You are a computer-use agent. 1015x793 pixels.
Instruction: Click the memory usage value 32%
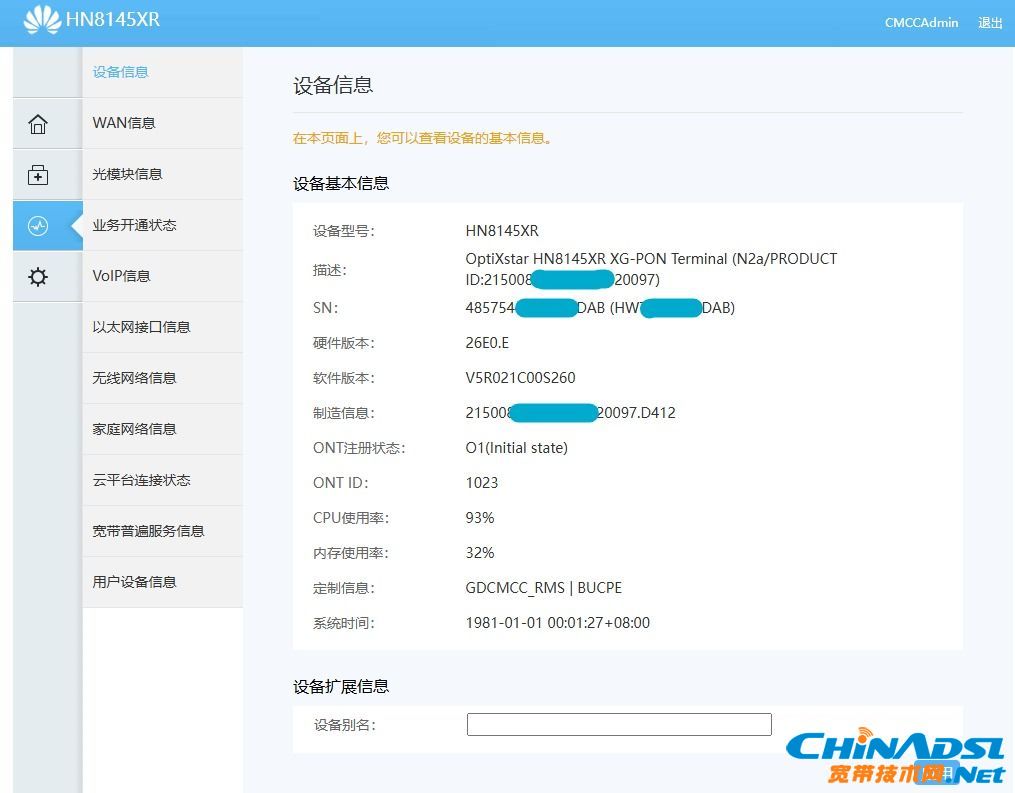pyautogui.click(x=480, y=553)
